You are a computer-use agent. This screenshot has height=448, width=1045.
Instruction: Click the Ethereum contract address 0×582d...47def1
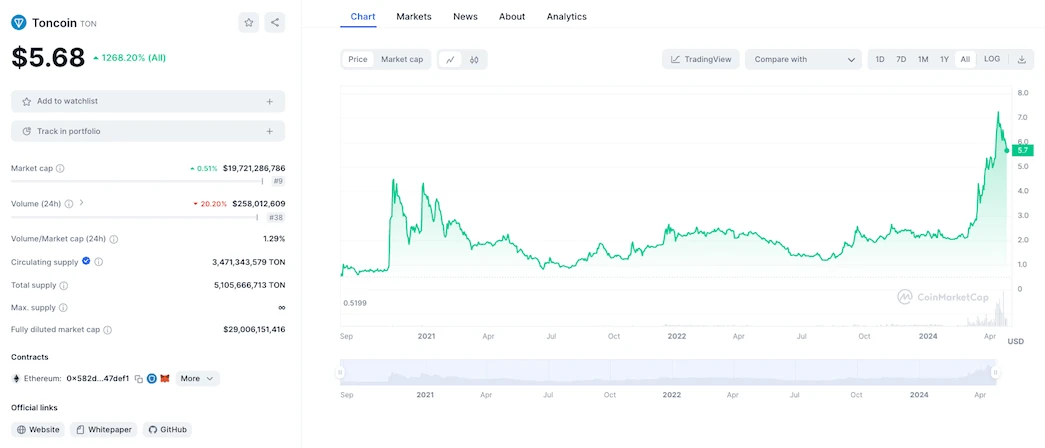click(98, 379)
